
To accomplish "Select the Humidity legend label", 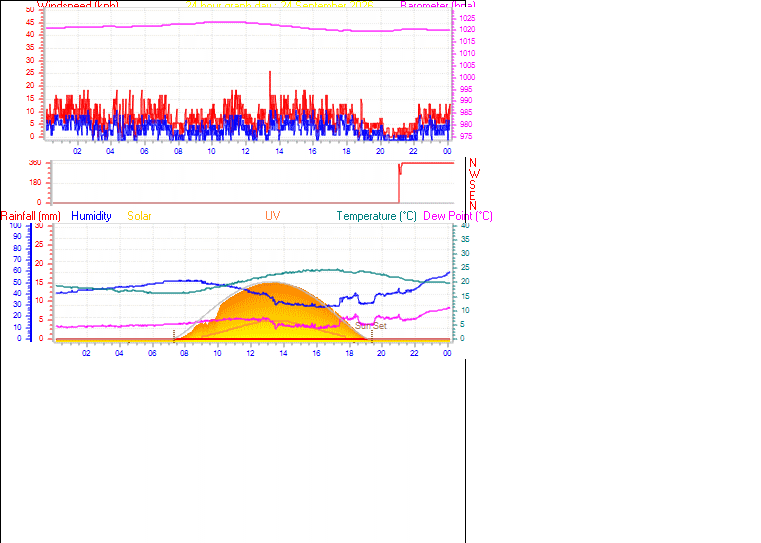I will coord(91,216).
